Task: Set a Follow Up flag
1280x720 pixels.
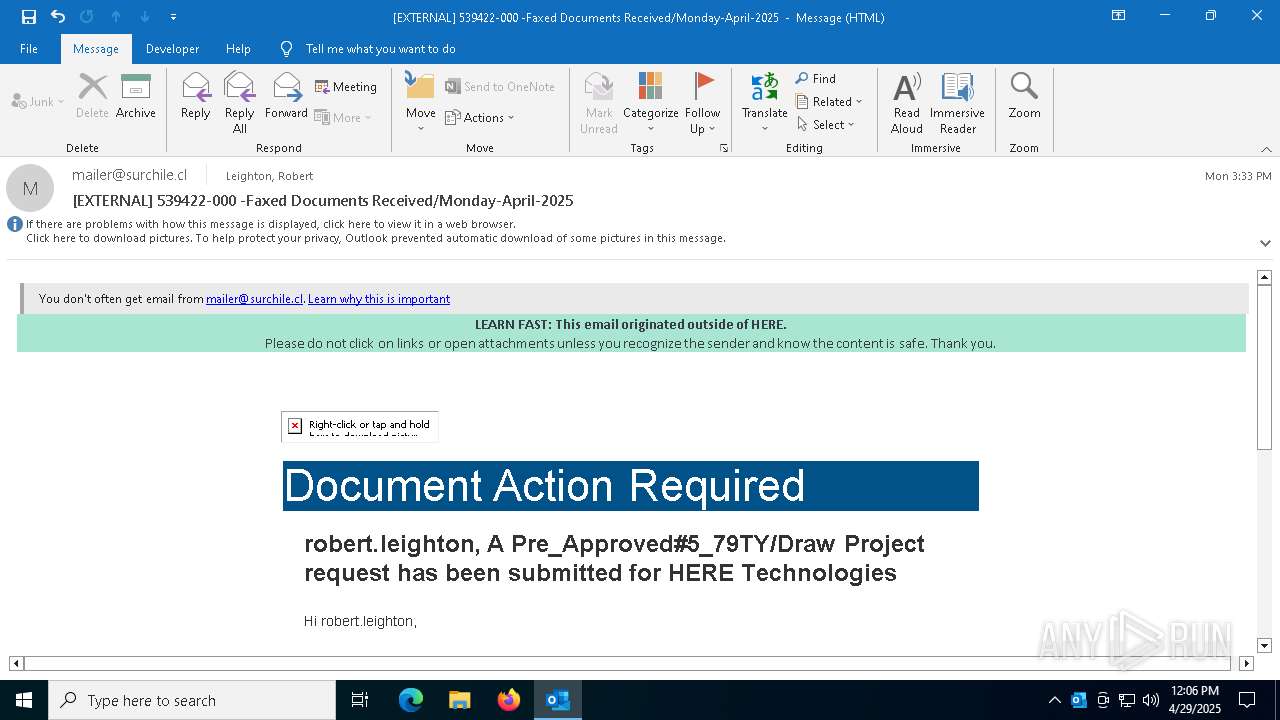Action: 703,104
